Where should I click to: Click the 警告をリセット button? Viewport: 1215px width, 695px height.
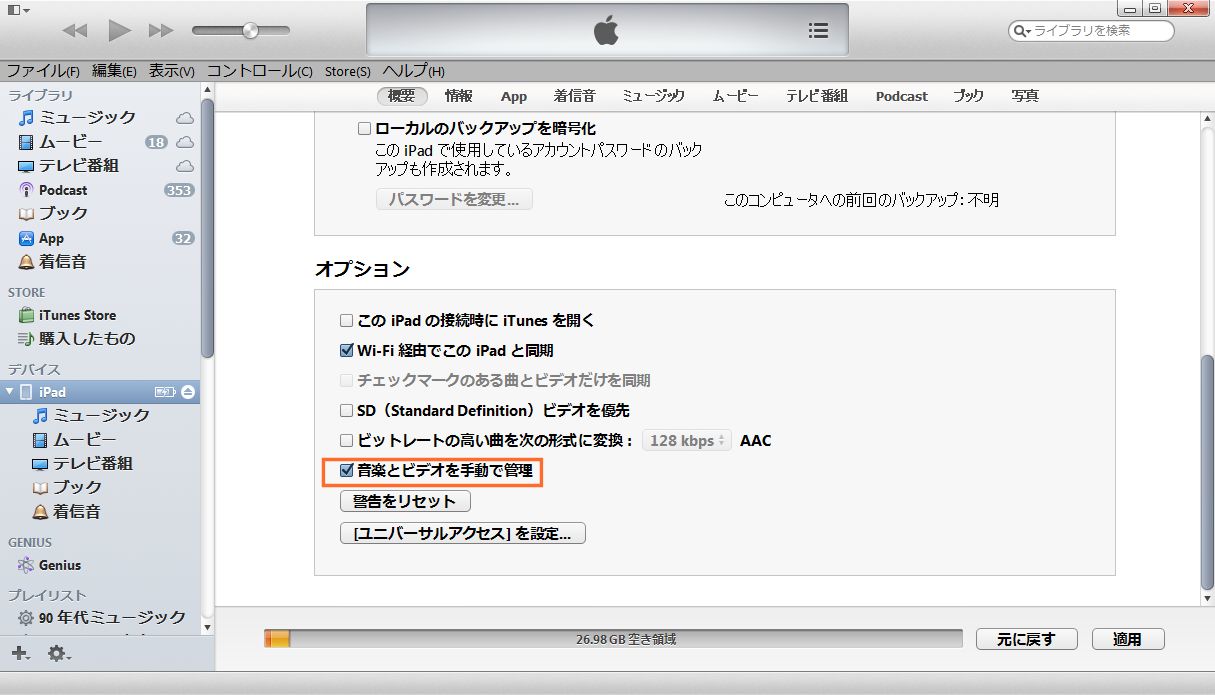[404, 501]
